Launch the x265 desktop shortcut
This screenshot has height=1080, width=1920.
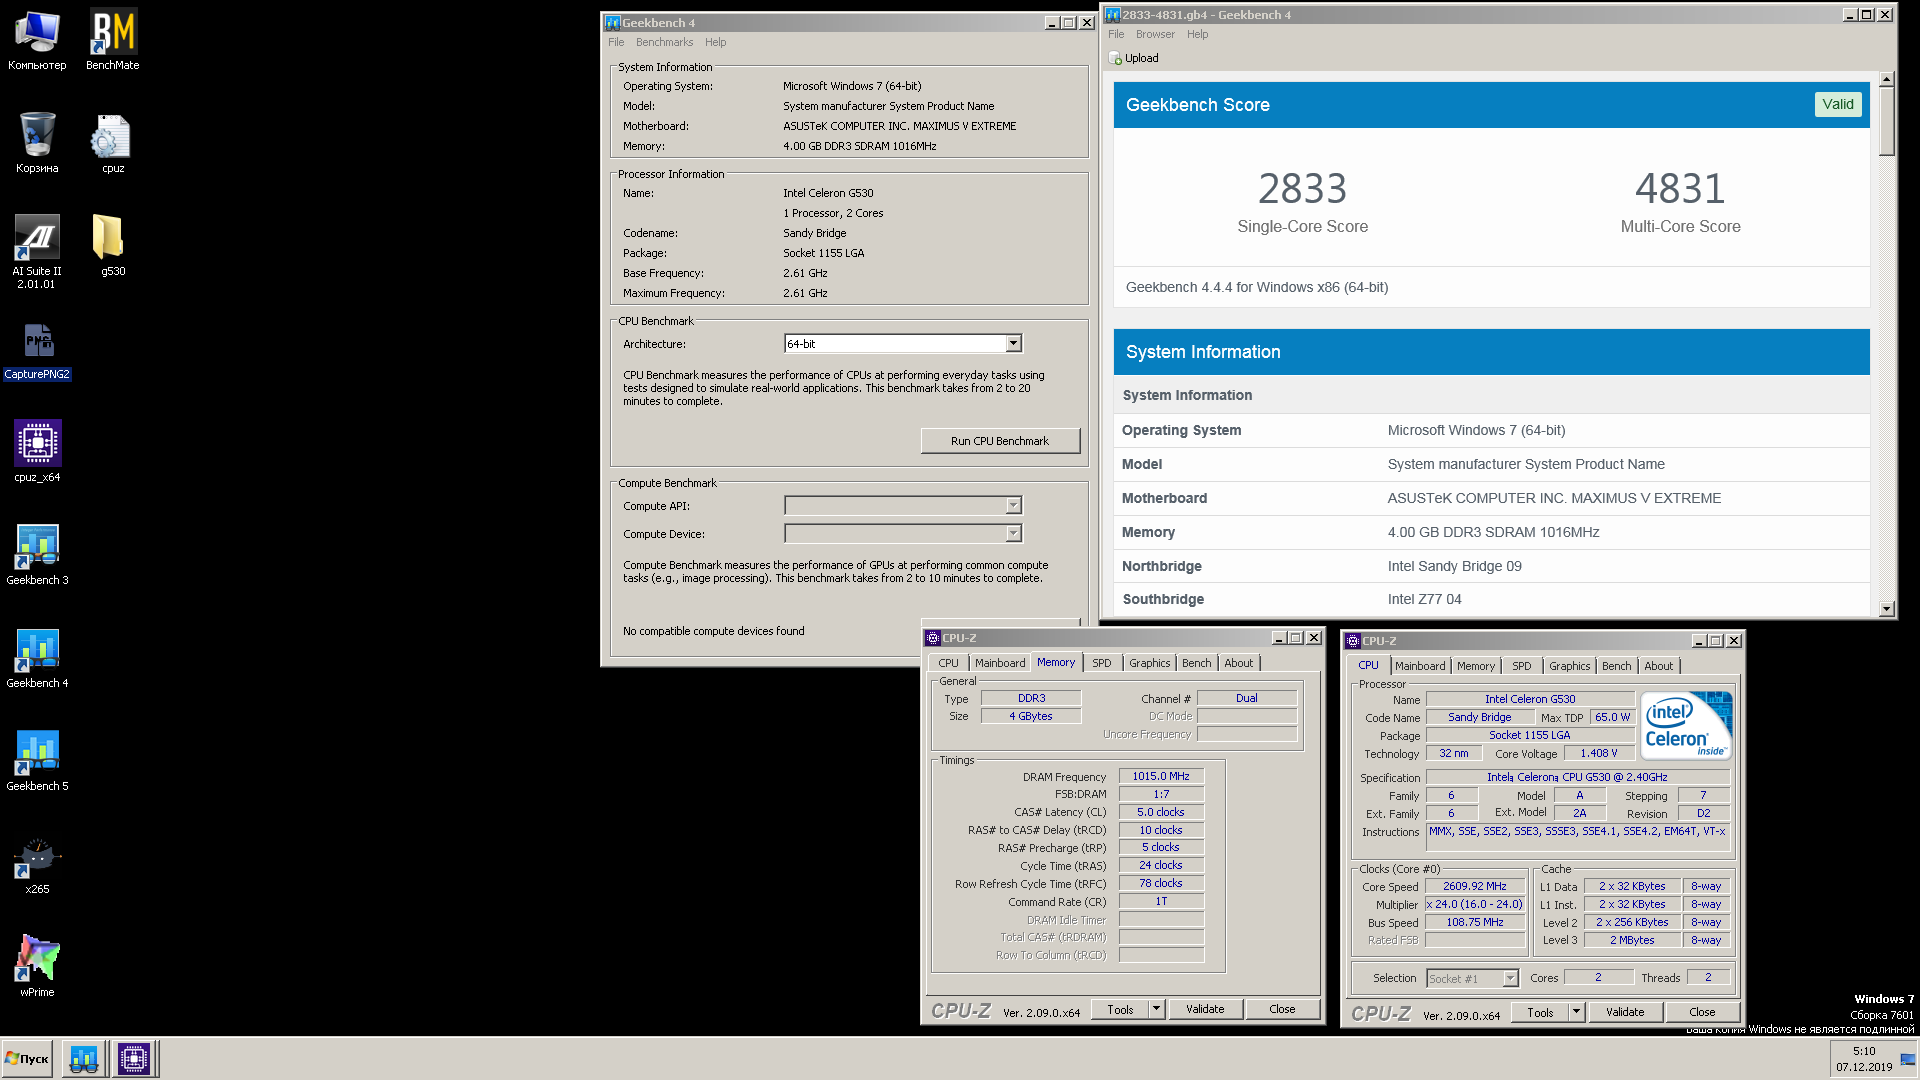37,864
